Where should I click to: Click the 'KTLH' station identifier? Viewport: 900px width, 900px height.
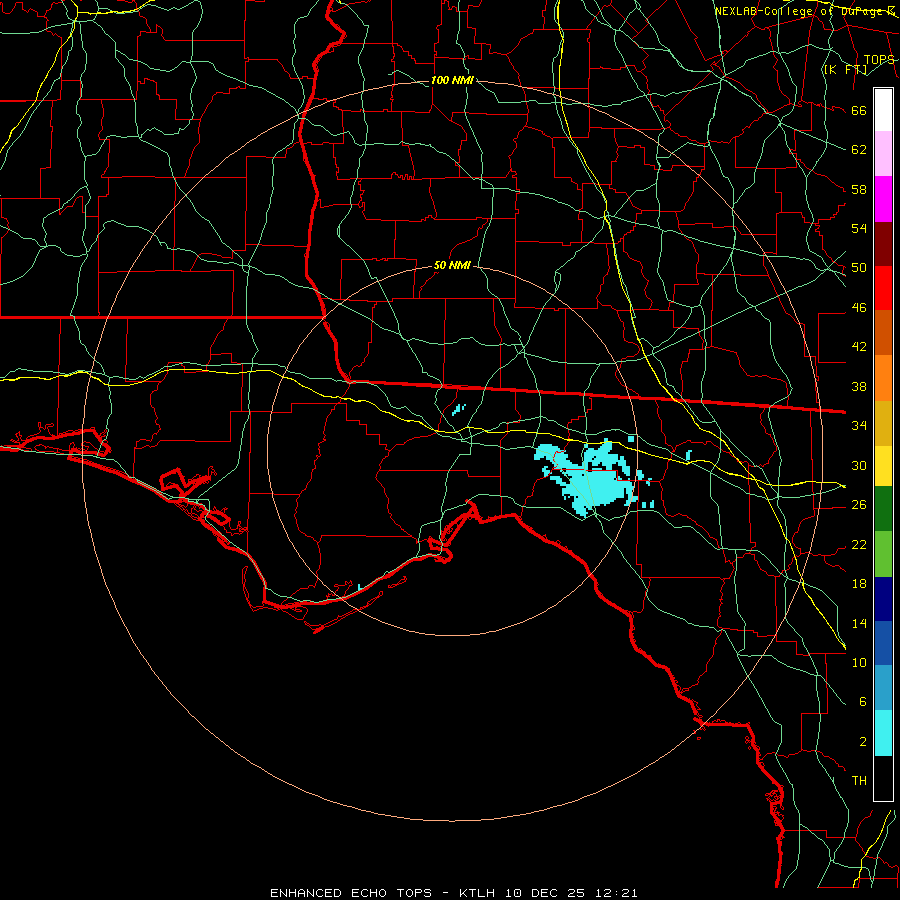point(476,893)
